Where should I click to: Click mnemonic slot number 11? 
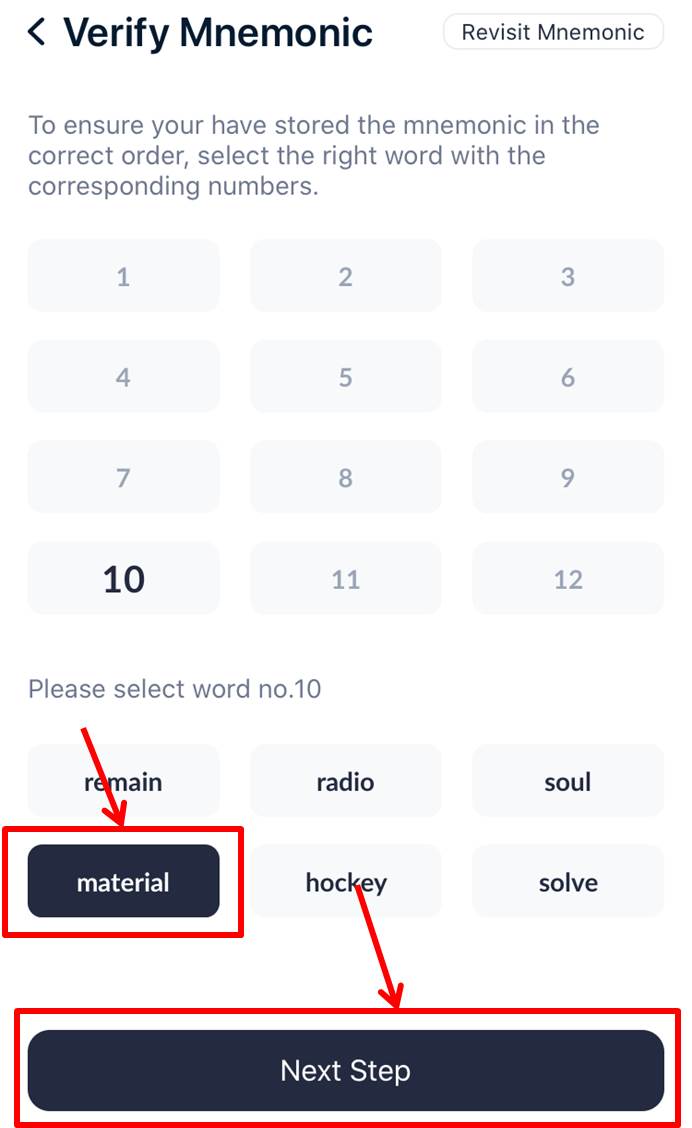(x=345, y=579)
